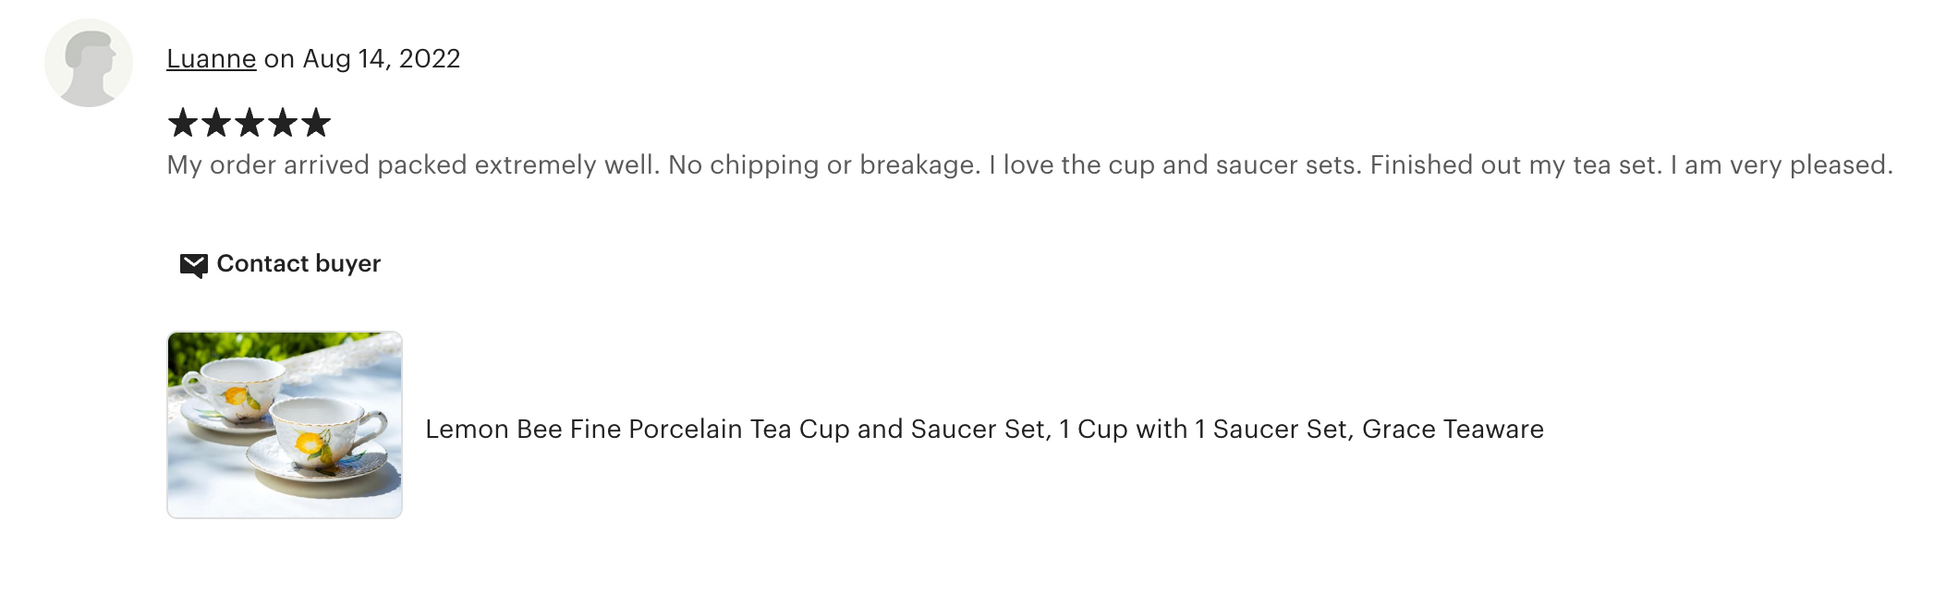Click the review date Aug 14, 2022

pyautogui.click(x=381, y=59)
